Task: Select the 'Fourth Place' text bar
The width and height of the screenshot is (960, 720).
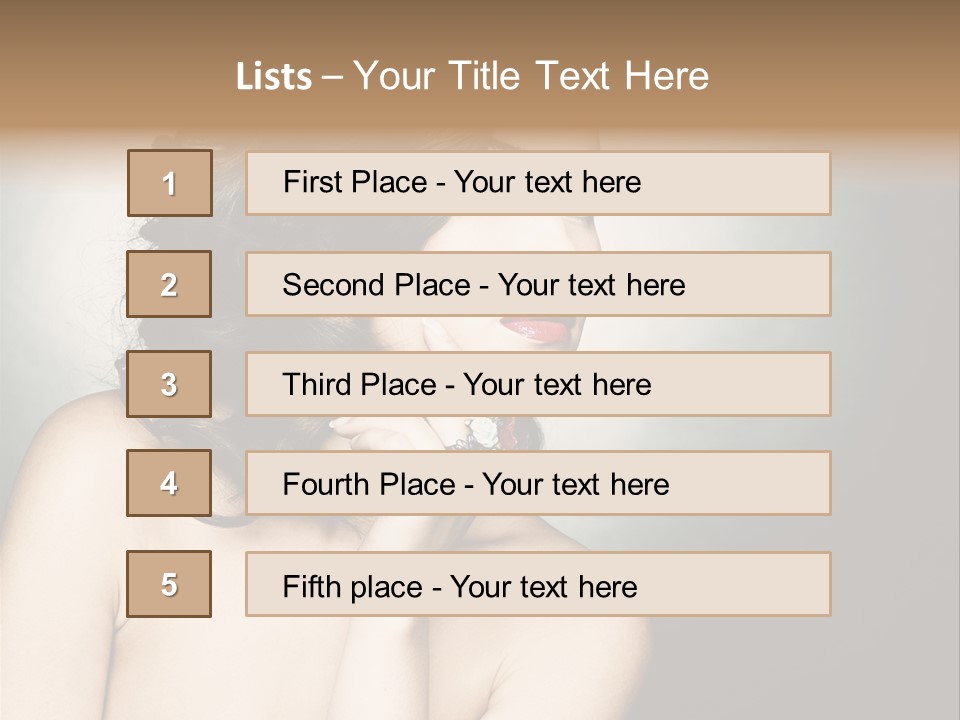Action: point(538,484)
